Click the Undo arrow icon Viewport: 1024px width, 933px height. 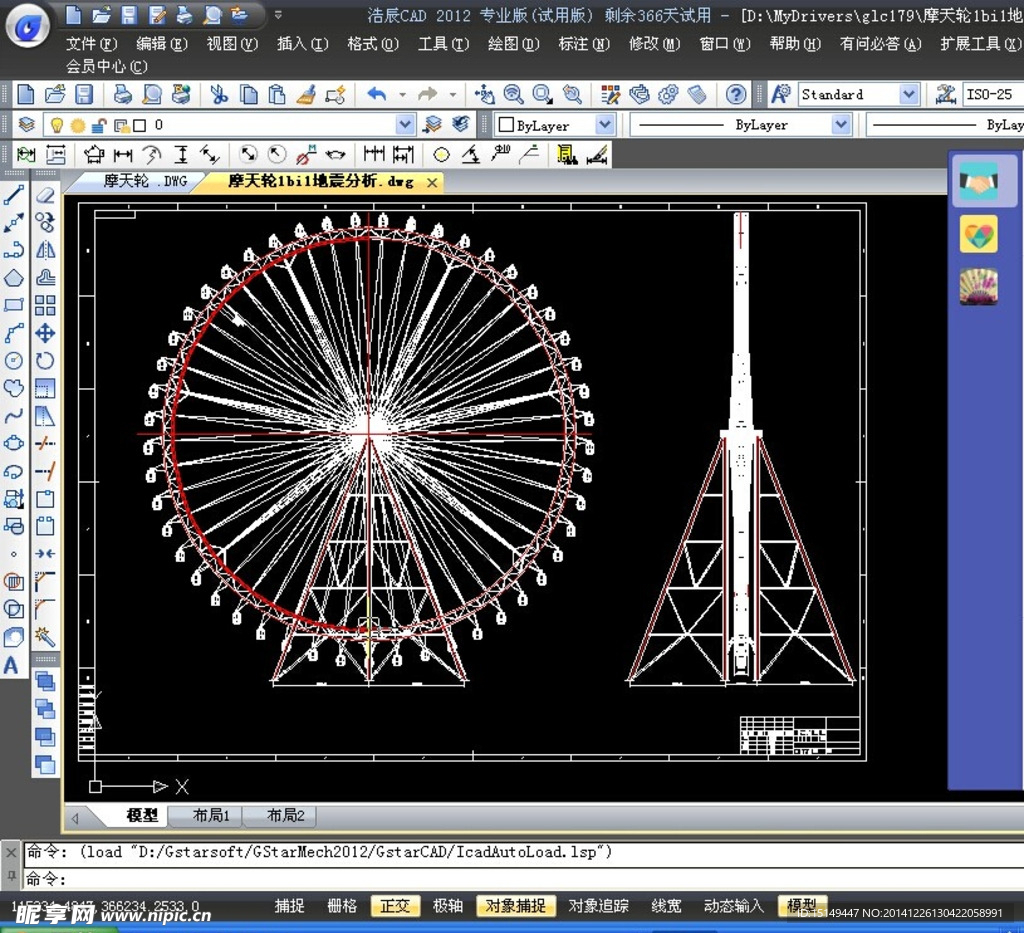[x=377, y=95]
